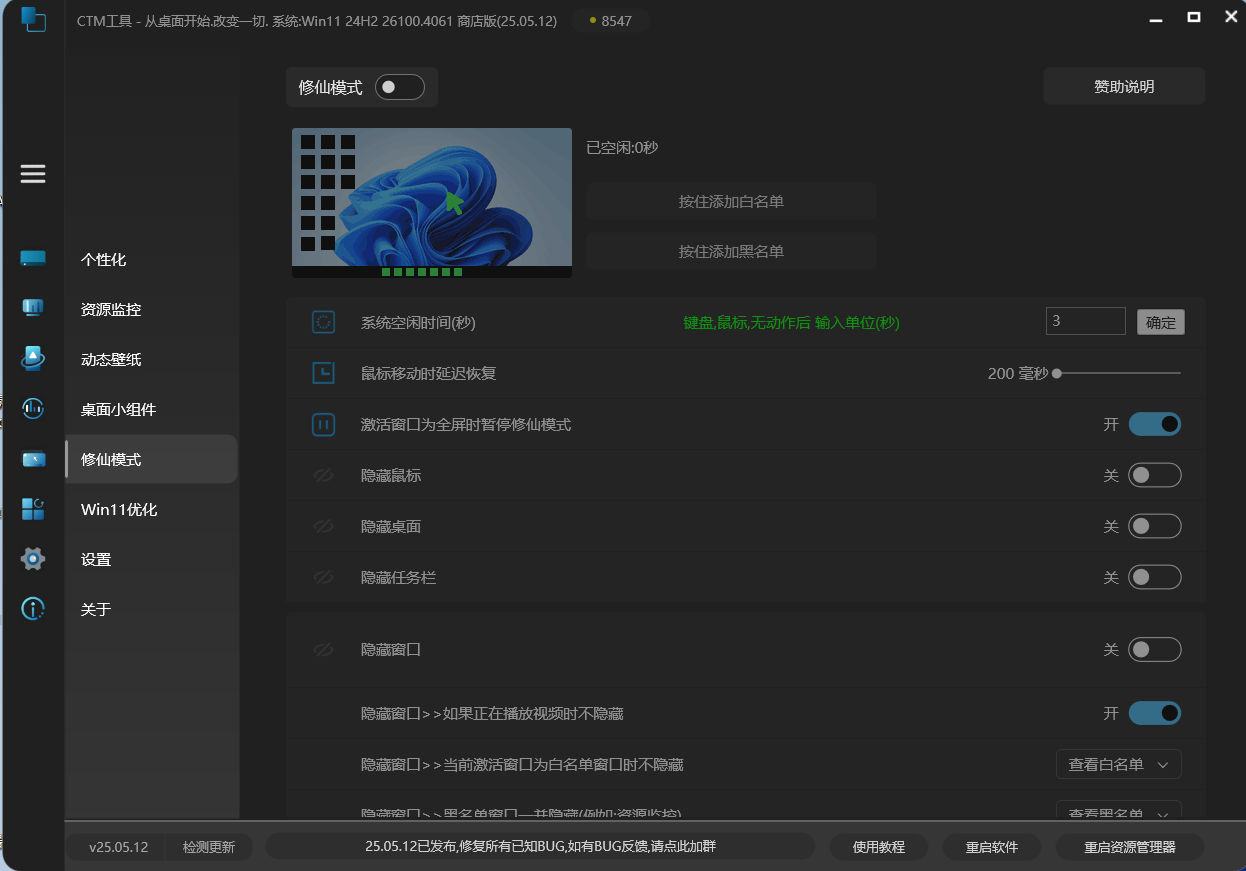The image size is (1246, 871).
Task: Enable the 隐藏桌面 switch
Action: point(1155,526)
